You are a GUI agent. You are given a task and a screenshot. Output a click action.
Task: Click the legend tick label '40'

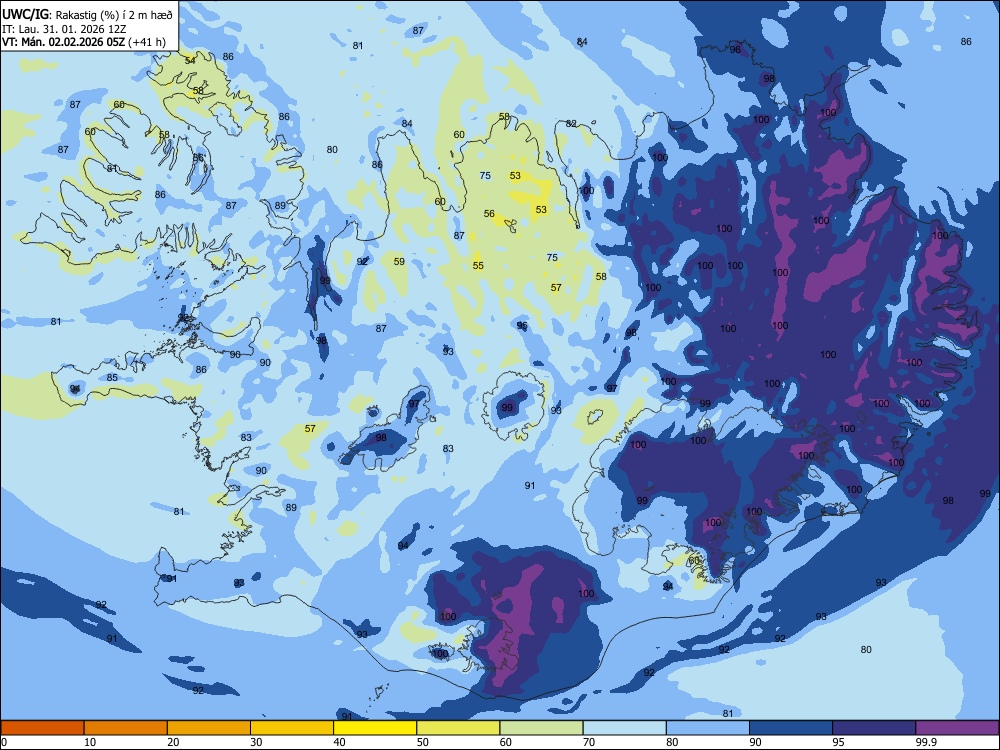(x=339, y=742)
